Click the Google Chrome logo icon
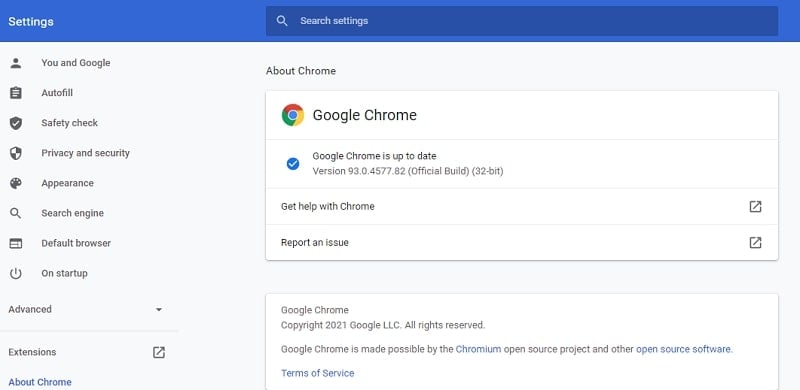The width and height of the screenshot is (800, 390). [293, 115]
